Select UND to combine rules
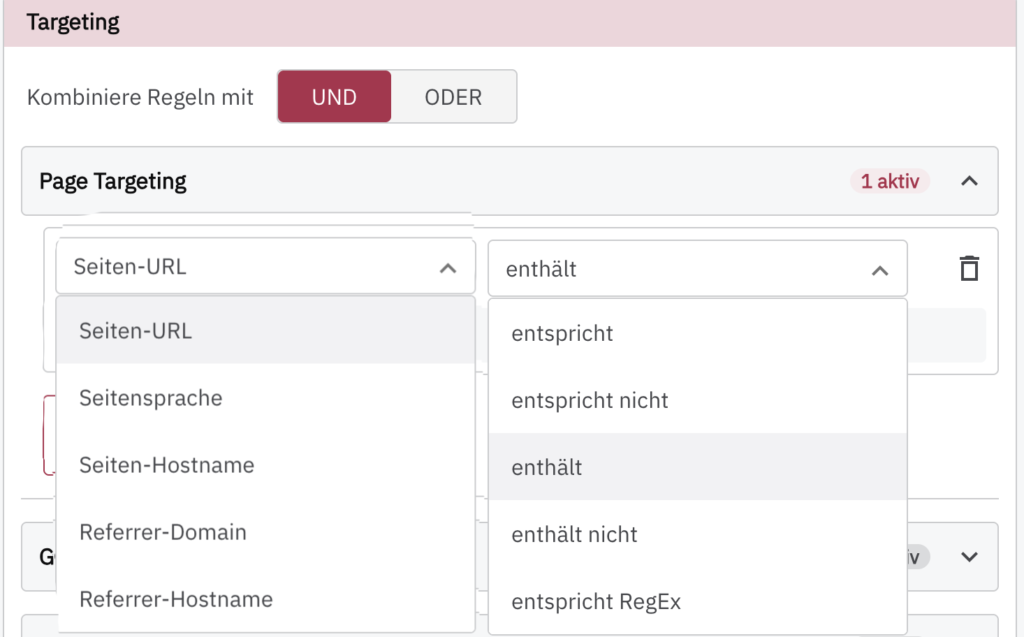The height and width of the screenshot is (637, 1024). (x=334, y=96)
